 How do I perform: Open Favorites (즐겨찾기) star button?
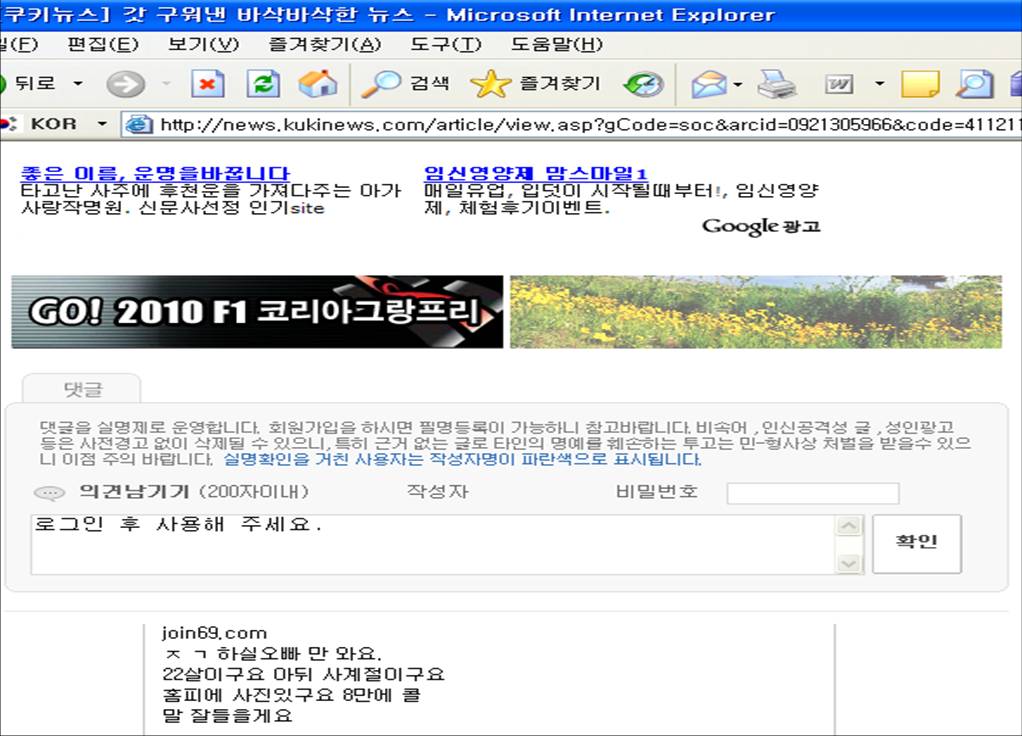tap(536, 84)
